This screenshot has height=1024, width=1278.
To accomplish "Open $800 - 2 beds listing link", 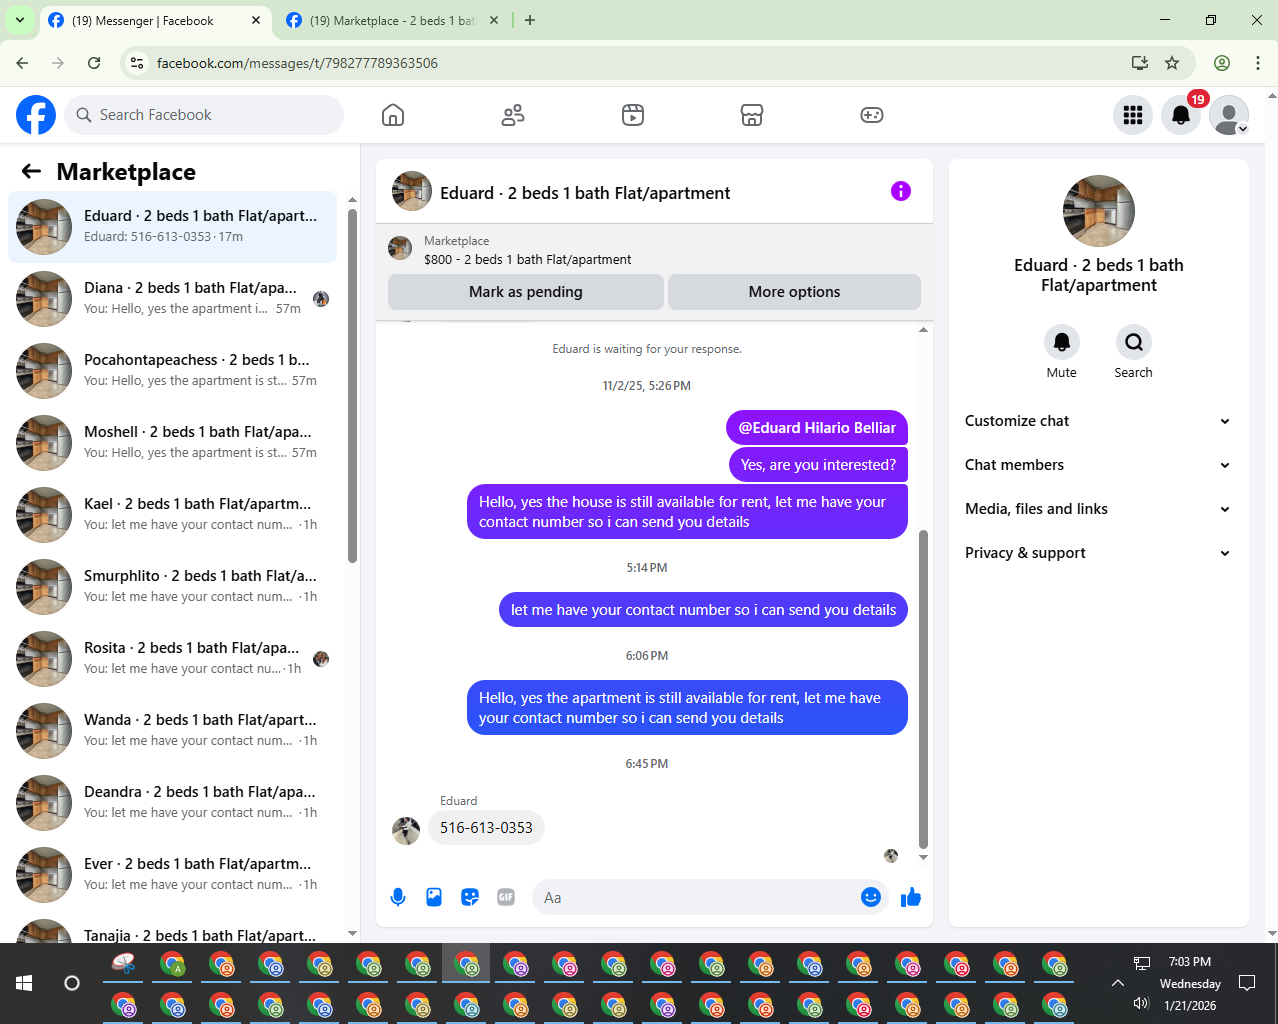I will point(528,259).
